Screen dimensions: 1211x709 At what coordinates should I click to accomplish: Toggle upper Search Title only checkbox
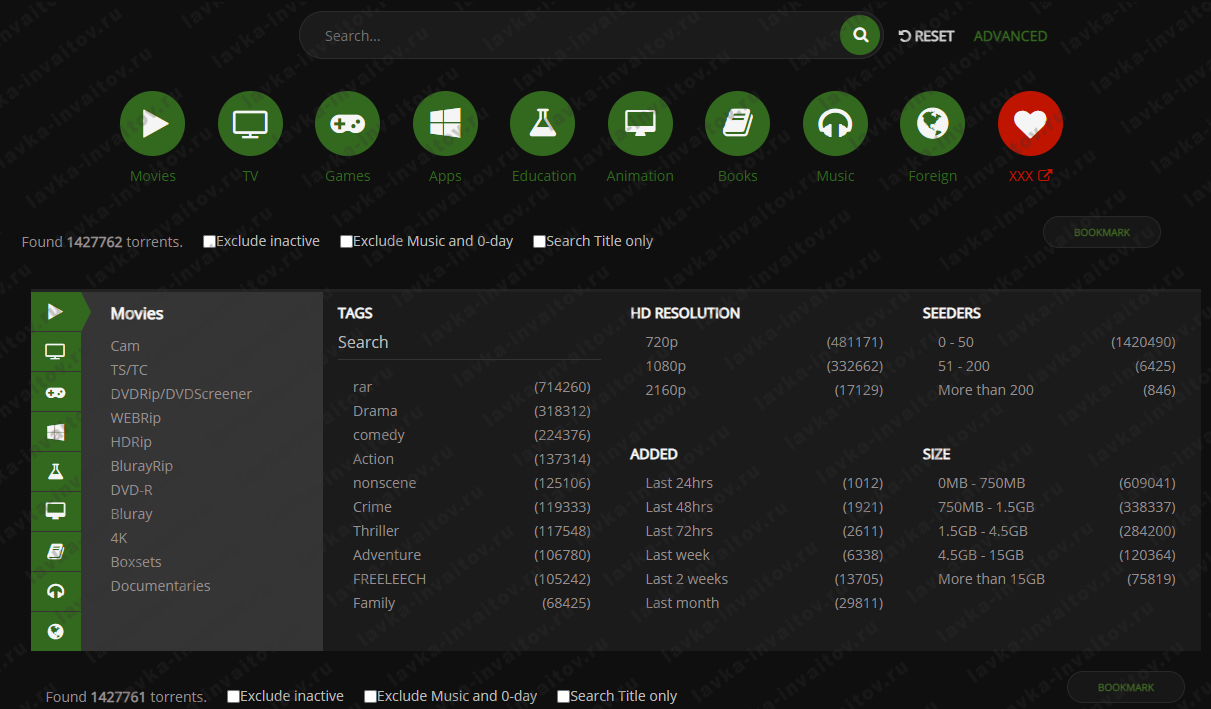pos(539,241)
